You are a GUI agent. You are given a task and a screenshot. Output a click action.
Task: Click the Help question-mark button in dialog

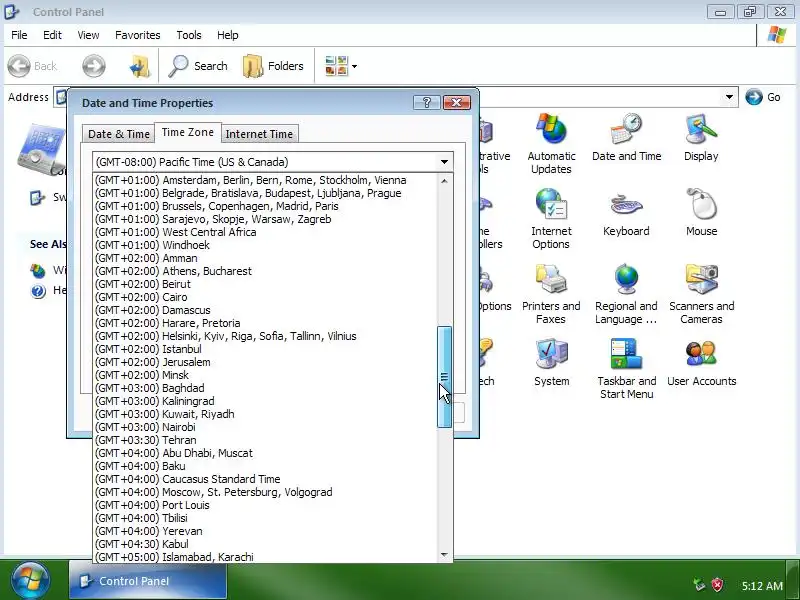click(427, 103)
